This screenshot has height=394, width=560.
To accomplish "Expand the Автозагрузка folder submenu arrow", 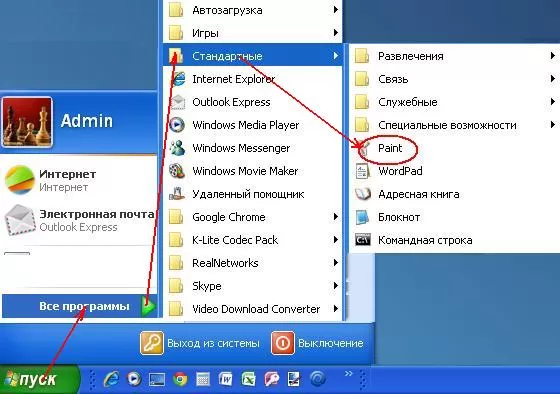I will [335, 10].
